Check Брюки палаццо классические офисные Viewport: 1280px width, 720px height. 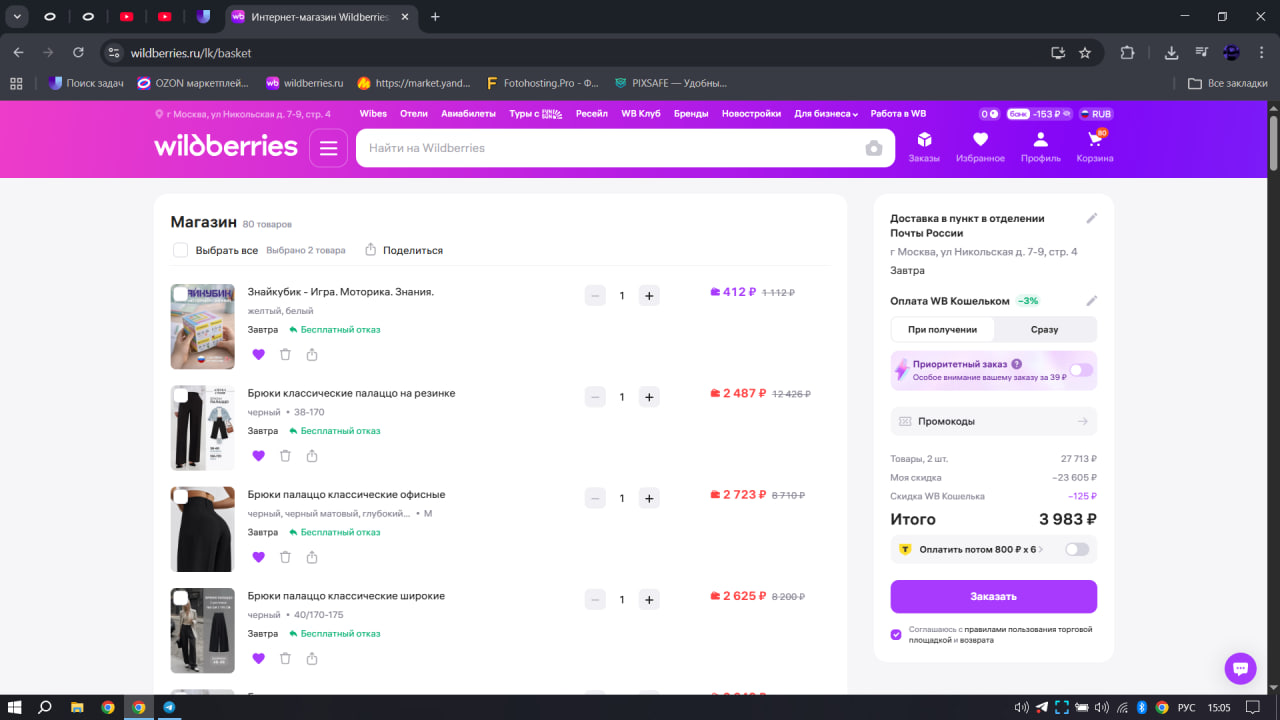click(x=181, y=496)
